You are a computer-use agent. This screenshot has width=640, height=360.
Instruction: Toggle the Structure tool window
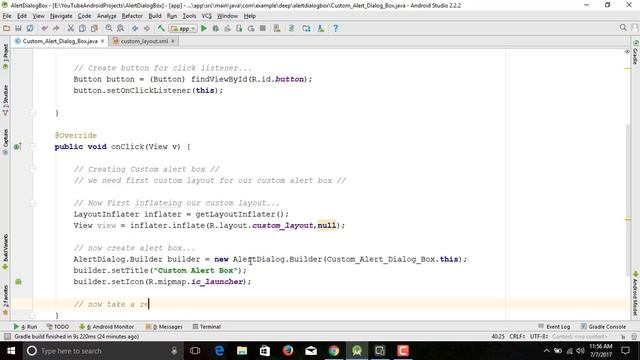[x=5, y=100]
